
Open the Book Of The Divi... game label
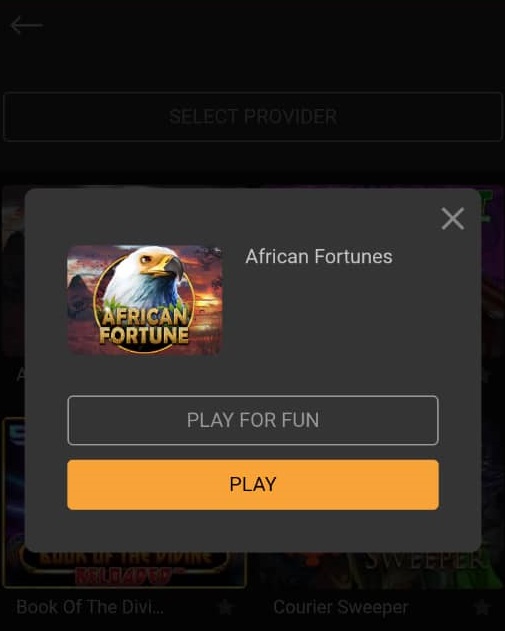(90, 607)
